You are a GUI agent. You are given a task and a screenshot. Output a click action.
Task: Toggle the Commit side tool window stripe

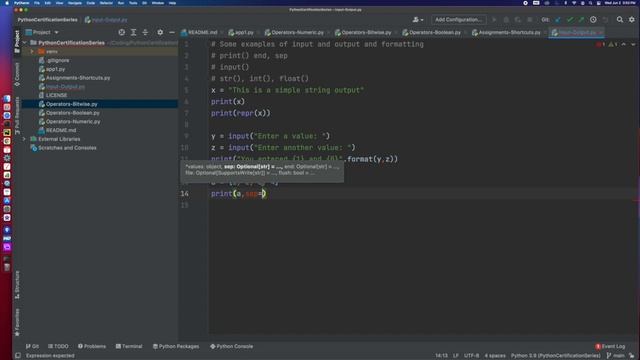pyautogui.click(x=17, y=74)
